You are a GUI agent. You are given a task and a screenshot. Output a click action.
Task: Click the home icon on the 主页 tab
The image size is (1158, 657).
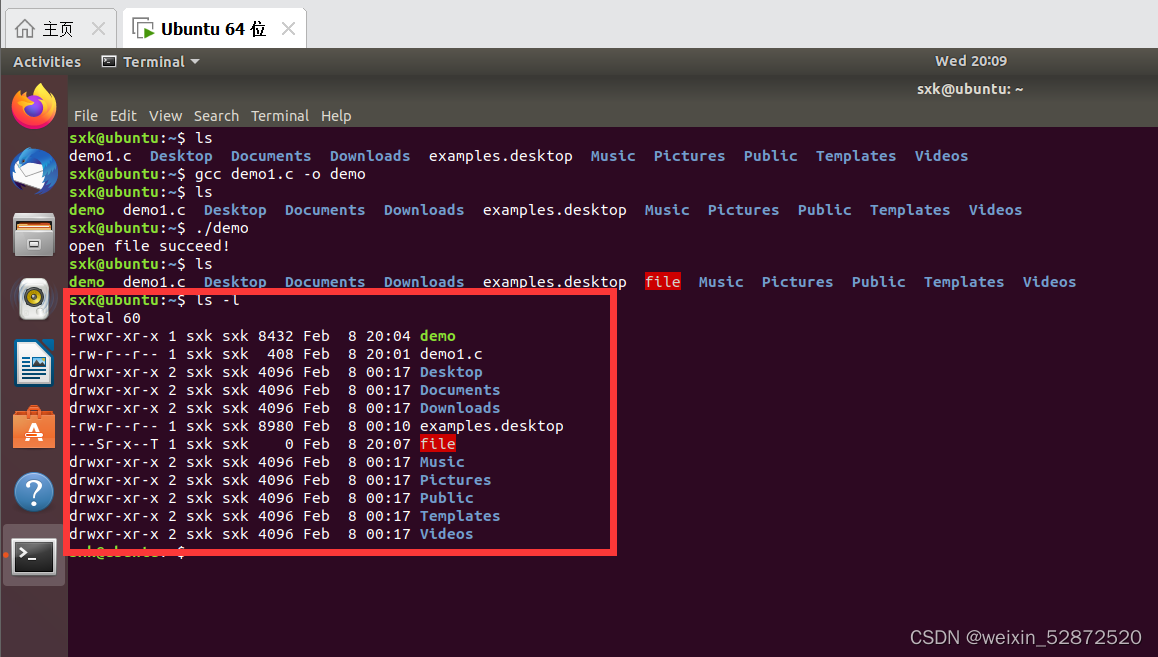24,29
